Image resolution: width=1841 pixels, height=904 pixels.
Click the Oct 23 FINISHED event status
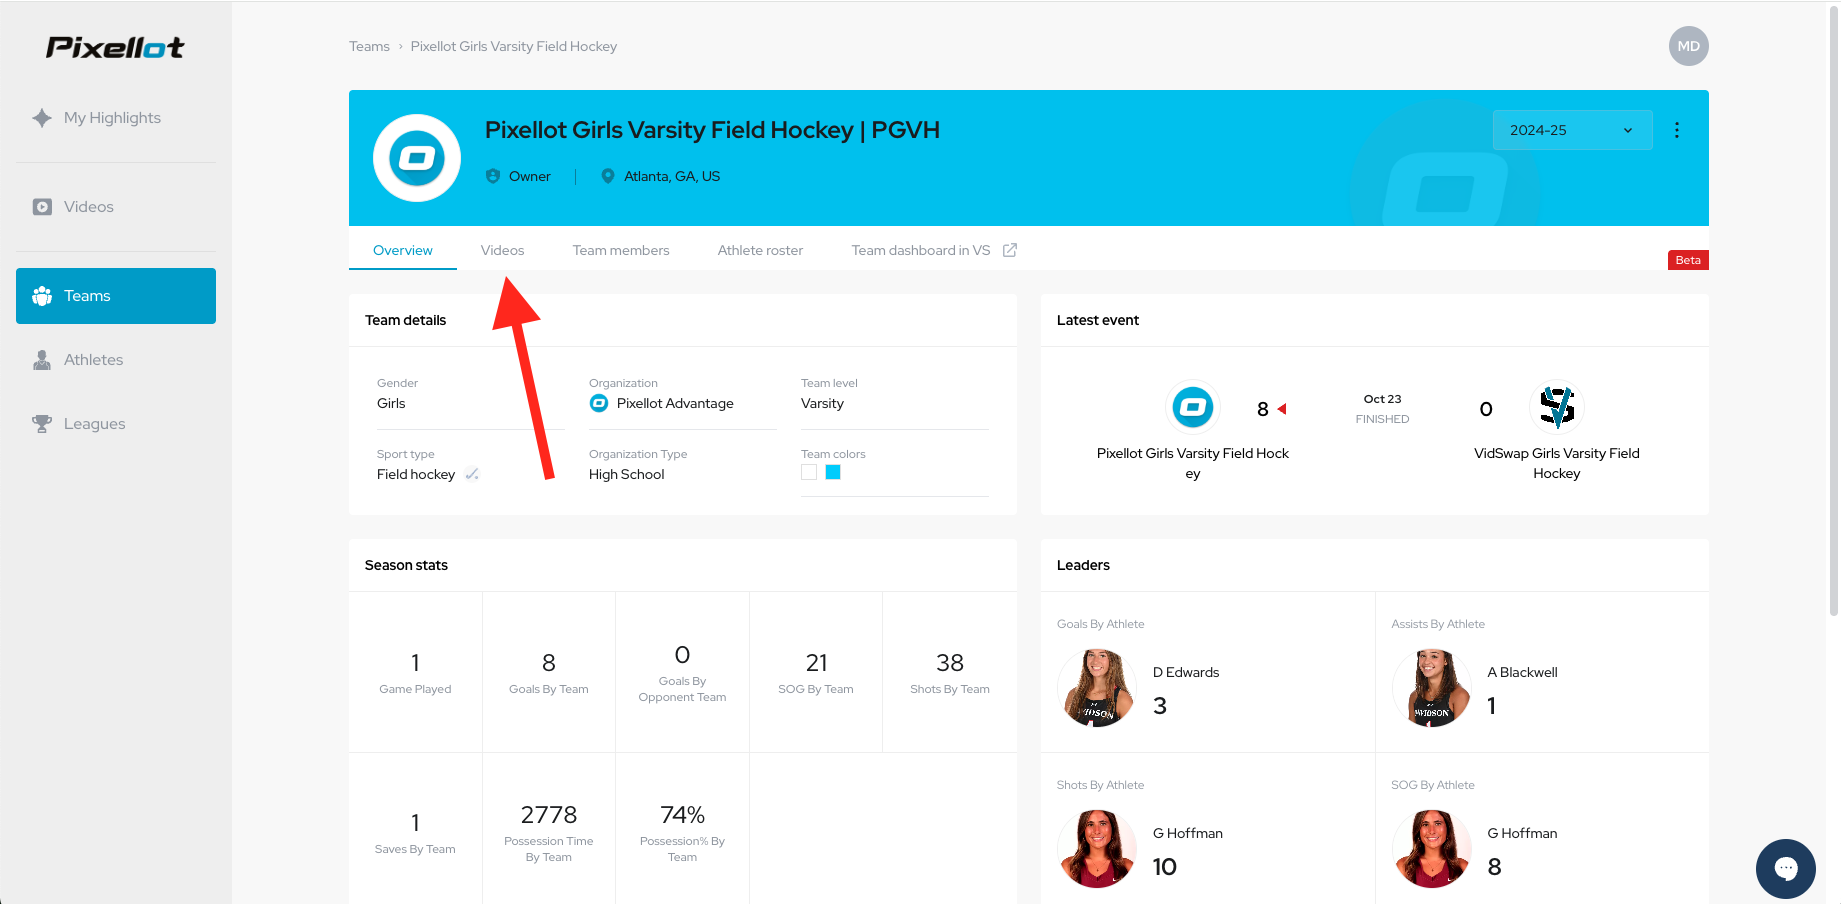tap(1383, 408)
